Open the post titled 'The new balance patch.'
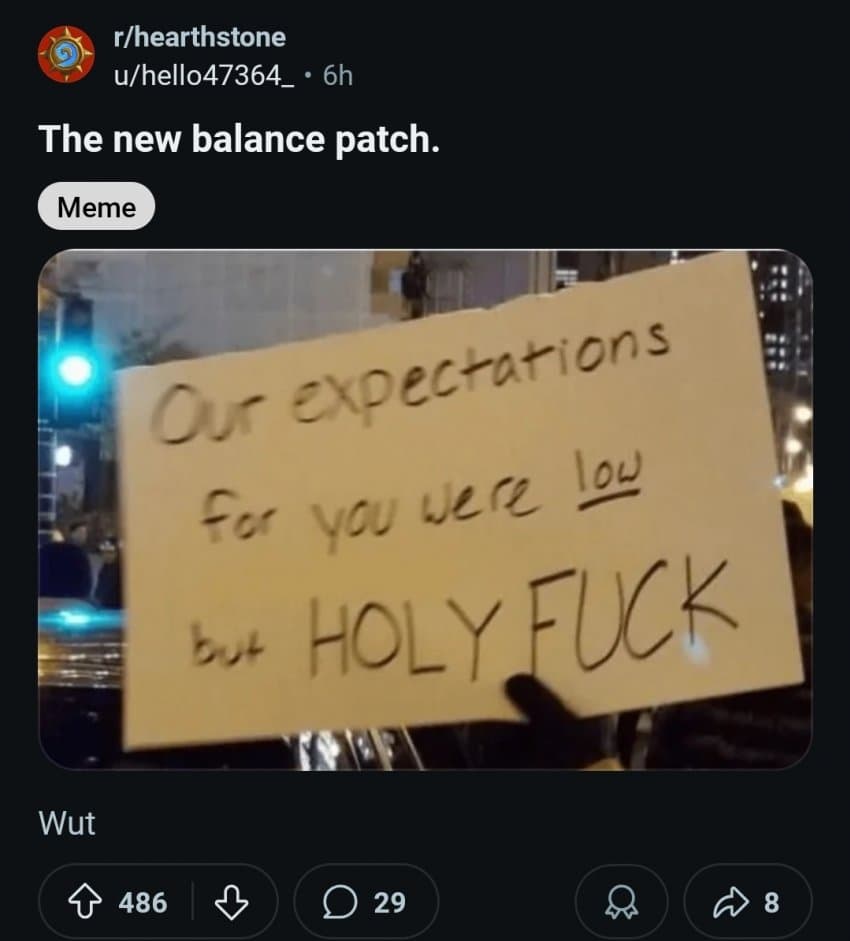 [239, 139]
